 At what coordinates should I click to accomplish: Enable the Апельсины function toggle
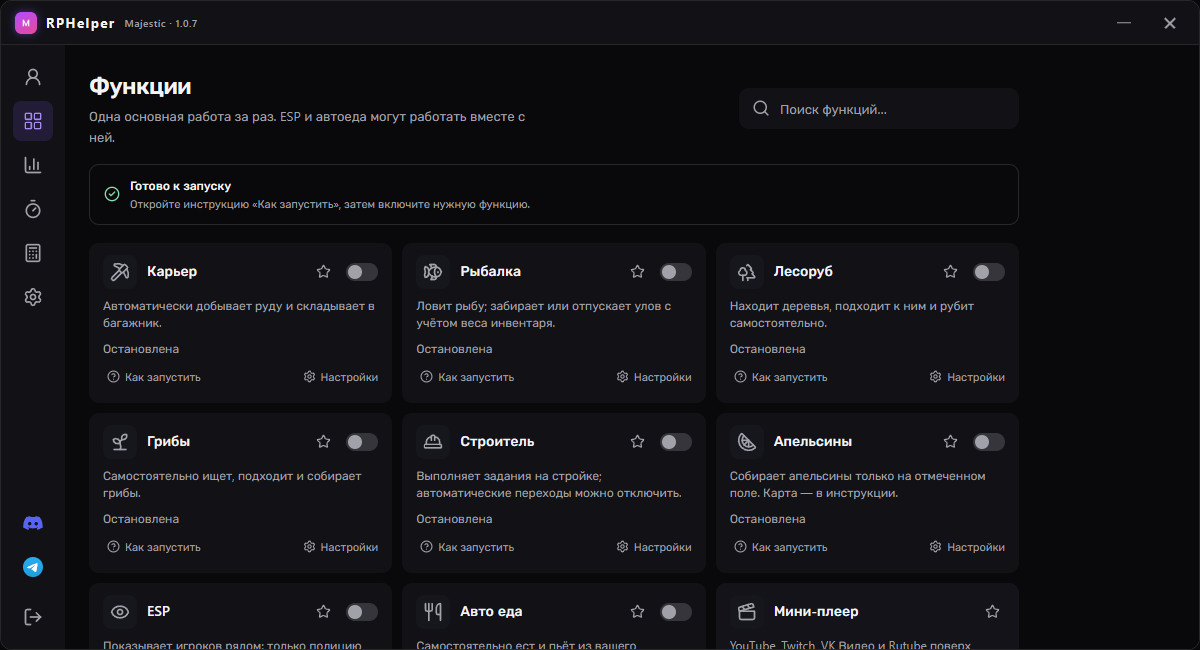(989, 442)
